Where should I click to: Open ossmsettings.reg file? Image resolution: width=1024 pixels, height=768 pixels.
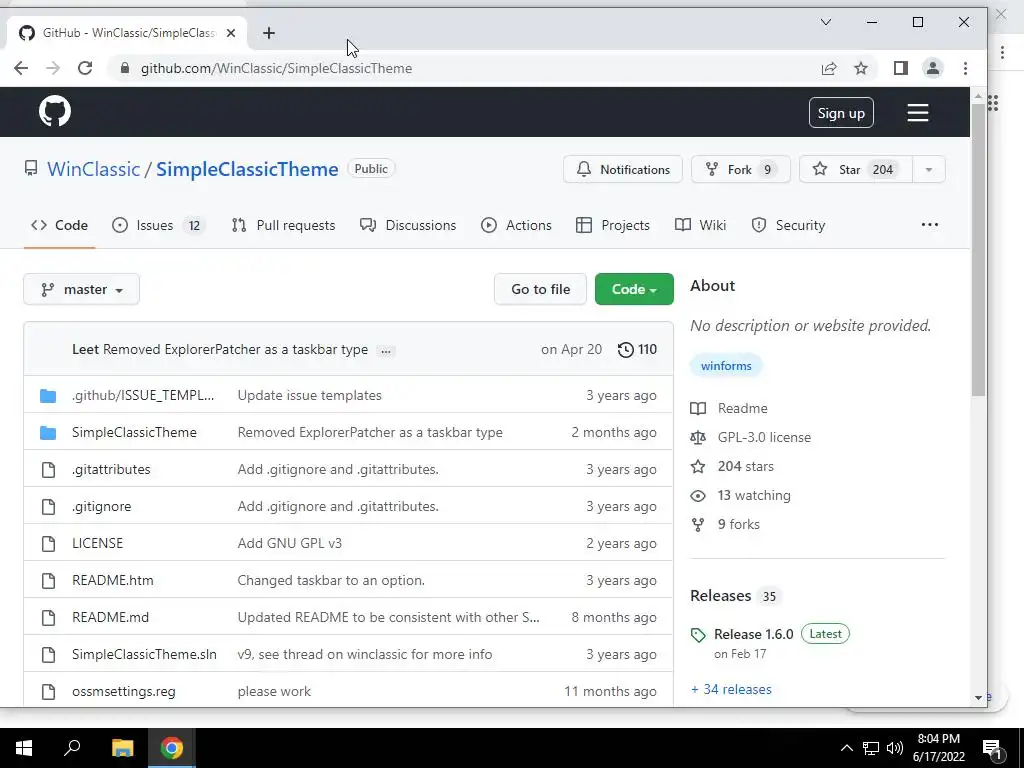click(x=123, y=691)
